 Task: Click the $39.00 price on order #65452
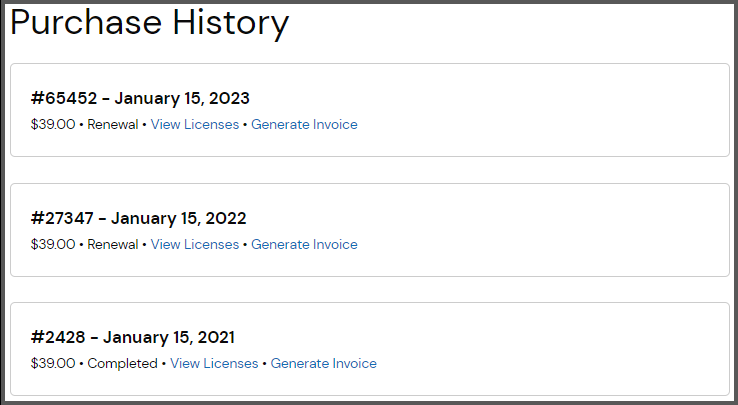pos(53,125)
